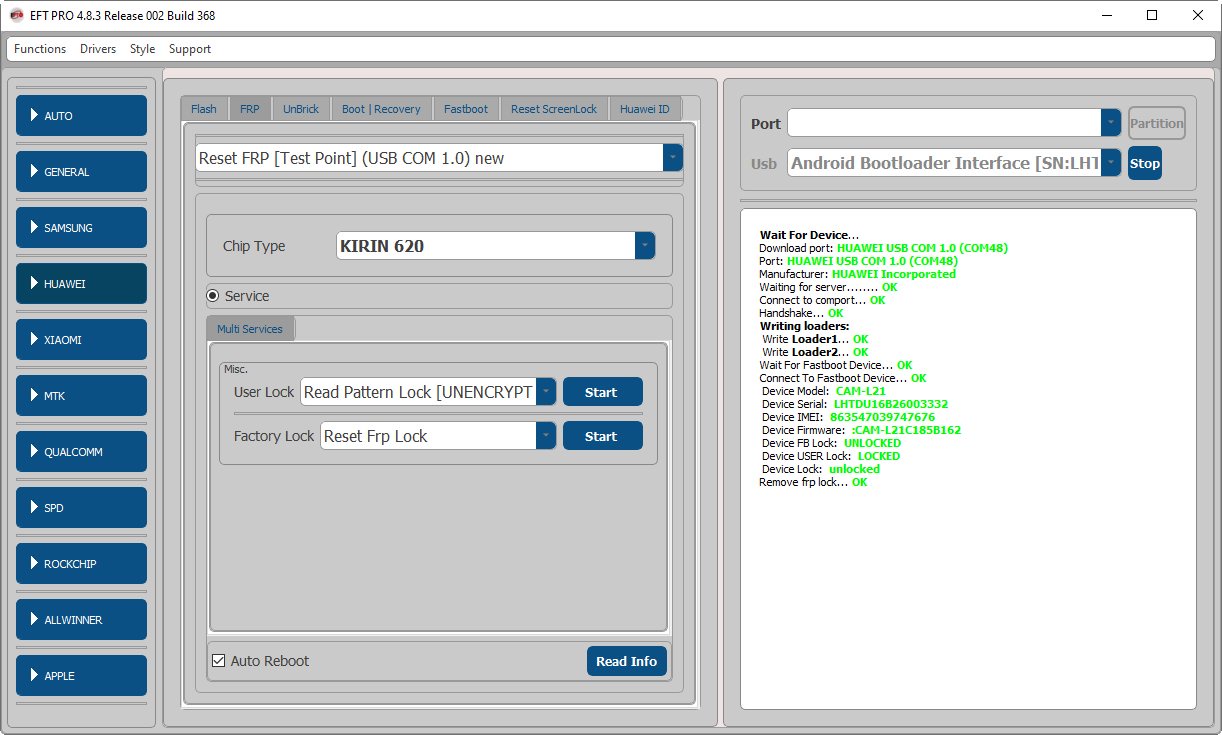Click the Device Serial LHTDU16B26003332 text

(x=891, y=404)
